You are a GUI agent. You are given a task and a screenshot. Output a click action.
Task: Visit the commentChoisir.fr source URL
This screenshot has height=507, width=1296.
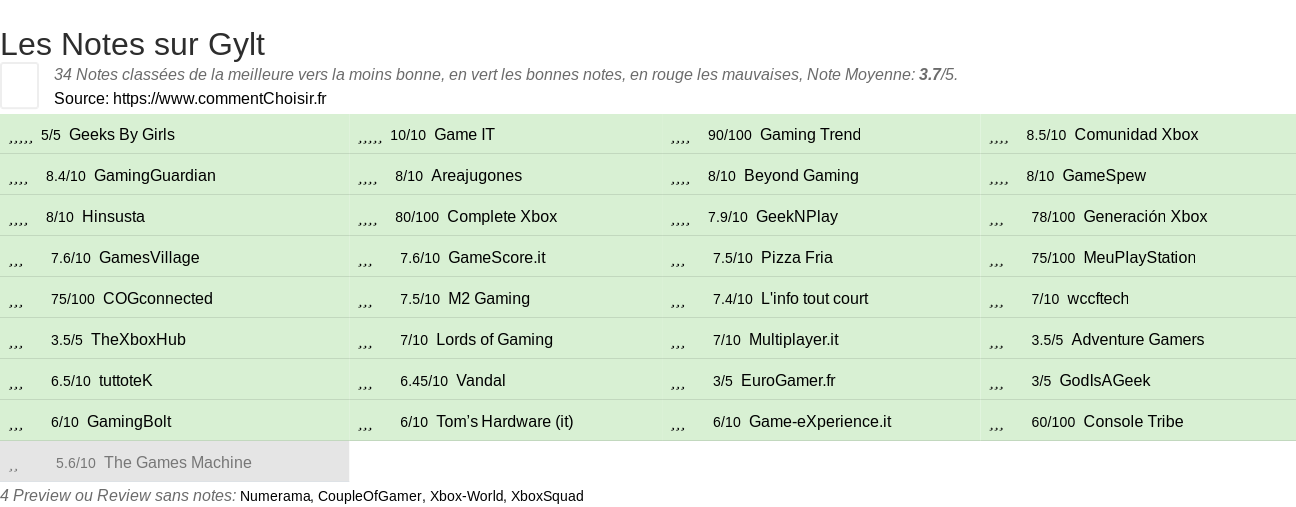pyautogui.click(x=219, y=98)
